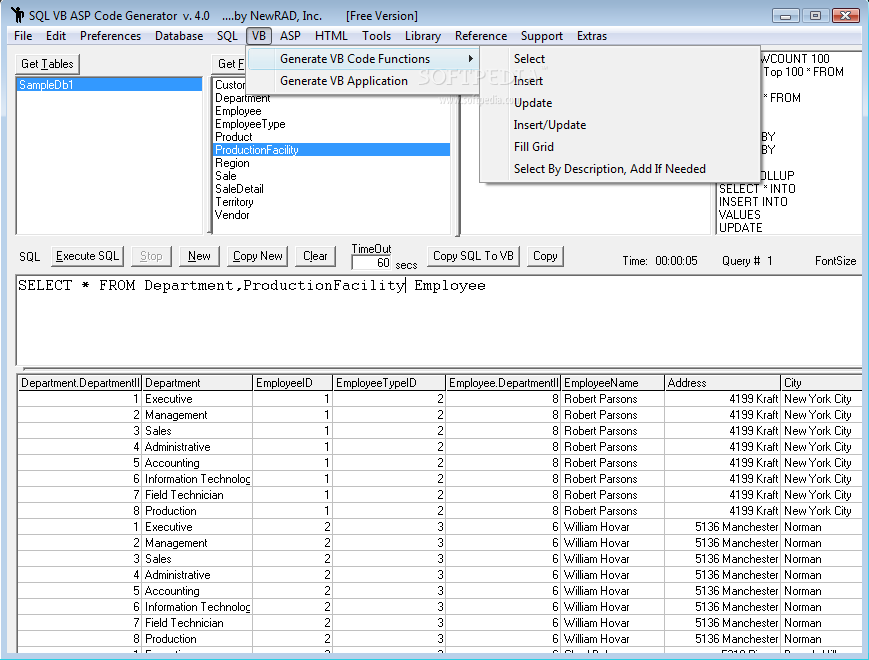Choose Select By Description, Add If Needed
Image resolution: width=869 pixels, height=660 pixels.
(x=619, y=169)
